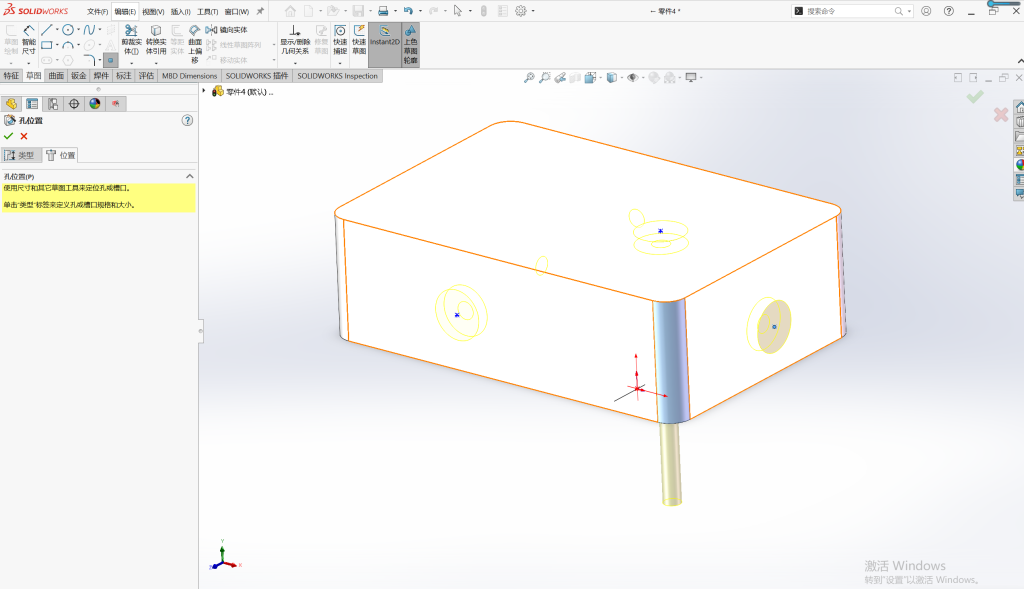This screenshot has height=589, width=1024.
Task: Select Mirror Entities (镜向实体)
Action: point(227,30)
